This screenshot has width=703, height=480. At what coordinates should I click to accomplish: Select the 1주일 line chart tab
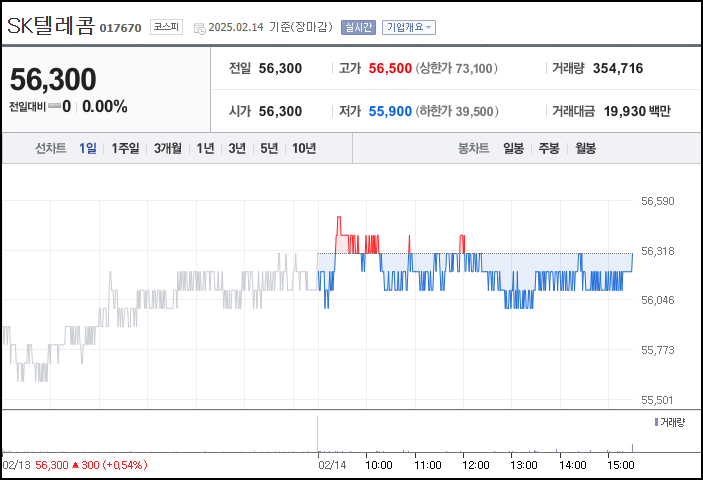125,148
